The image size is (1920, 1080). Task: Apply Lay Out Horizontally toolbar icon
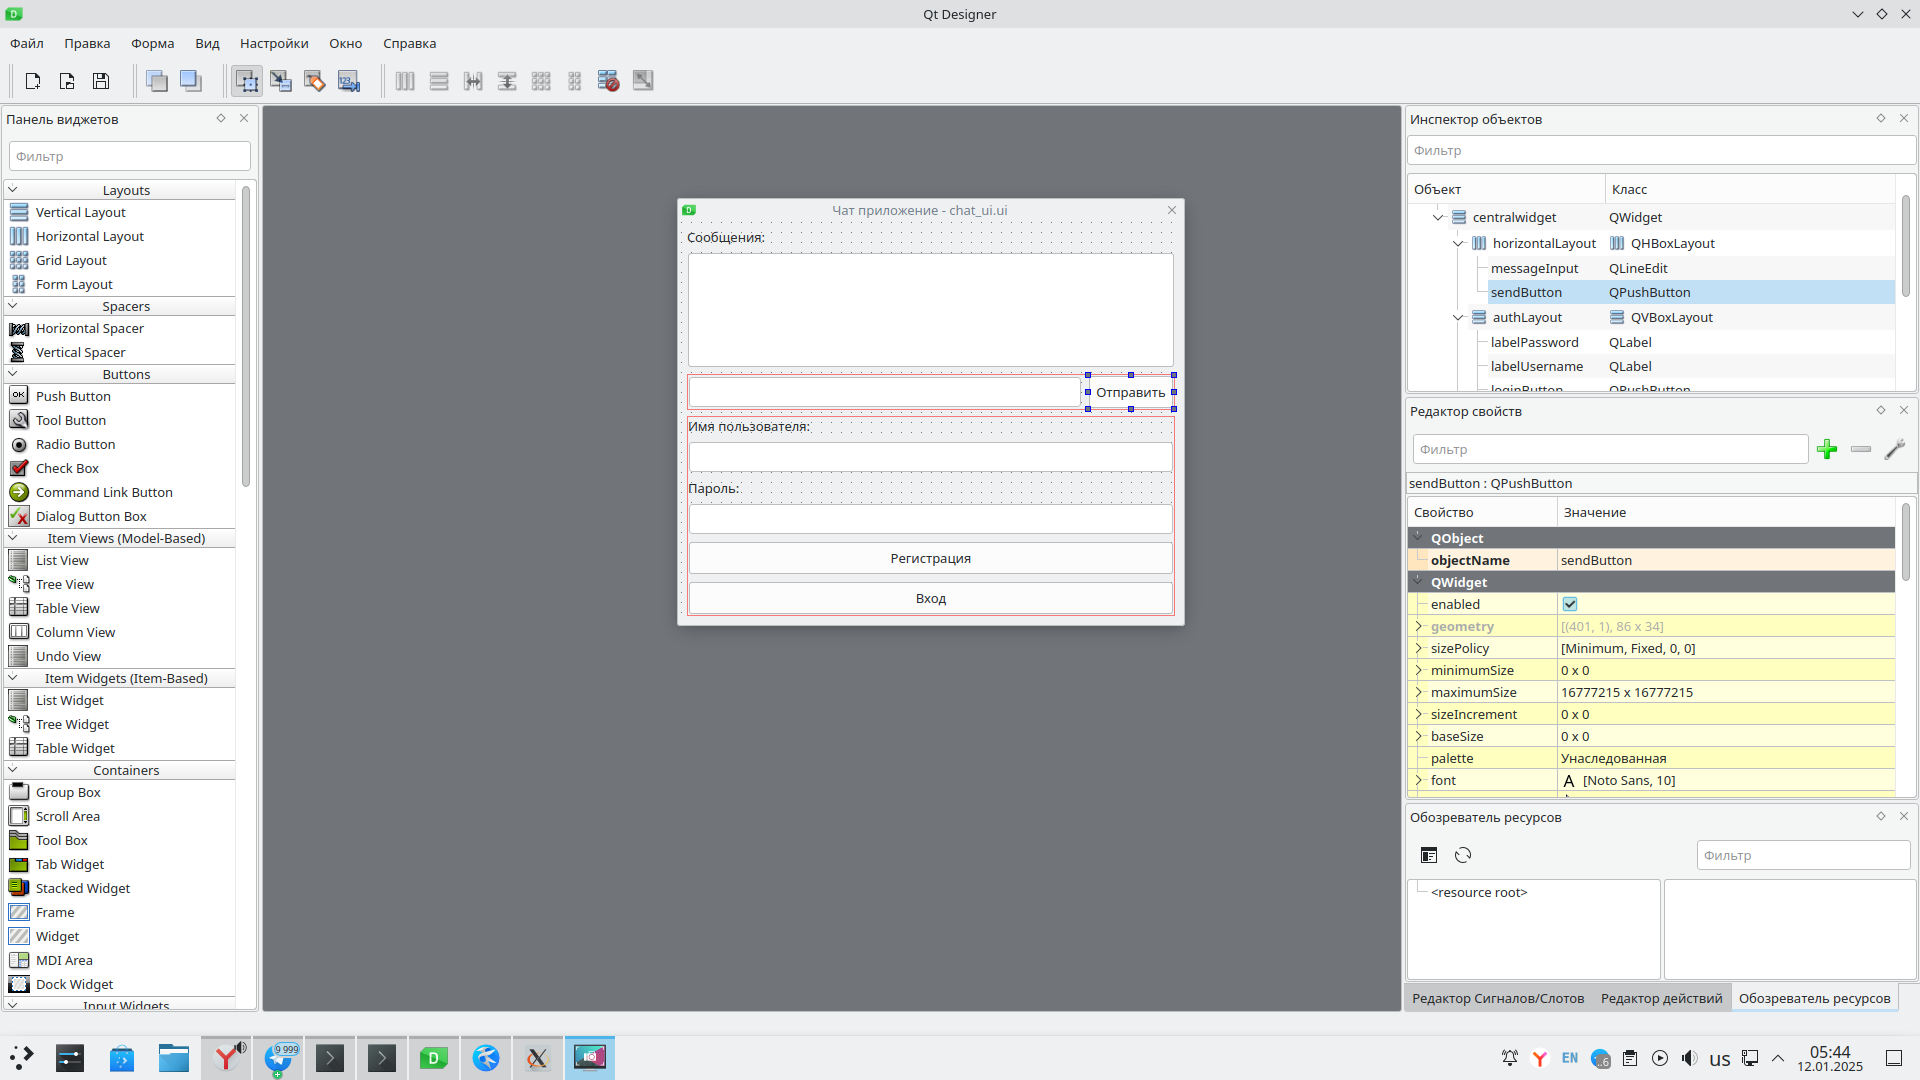(x=405, y=81)
